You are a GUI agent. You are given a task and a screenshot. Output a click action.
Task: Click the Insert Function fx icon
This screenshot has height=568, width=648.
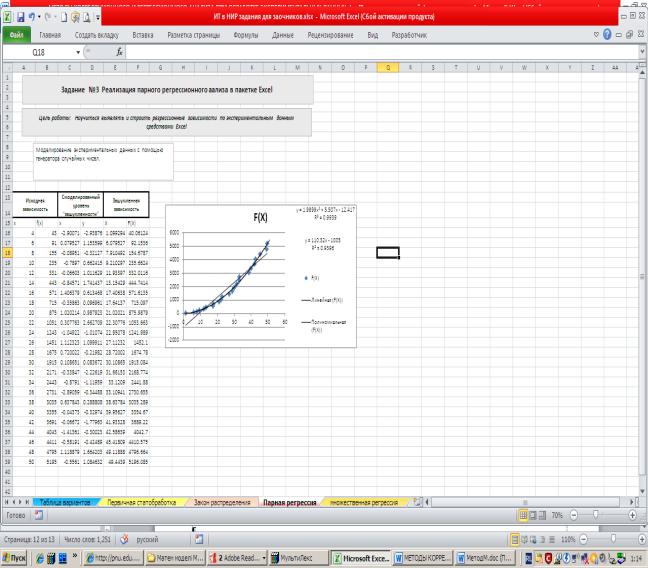click(120, 51)
